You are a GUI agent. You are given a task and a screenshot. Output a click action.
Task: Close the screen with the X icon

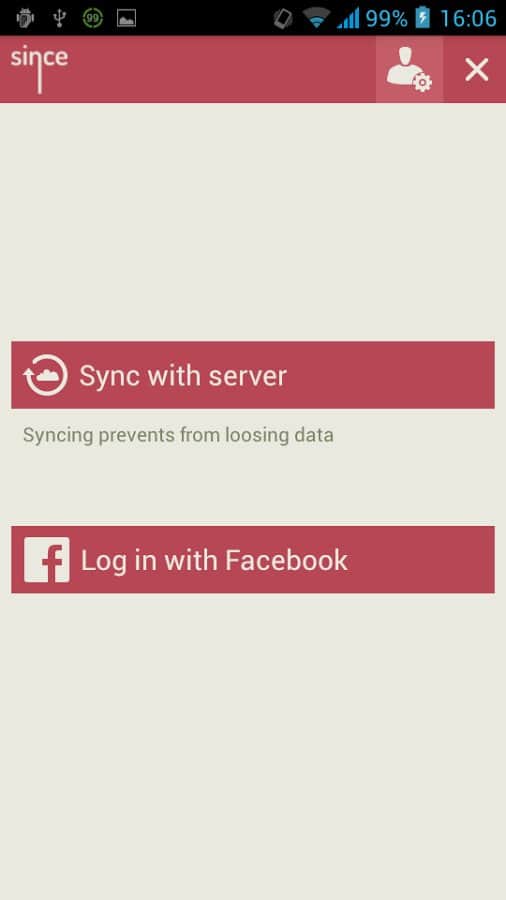click(x=476, y=70)
